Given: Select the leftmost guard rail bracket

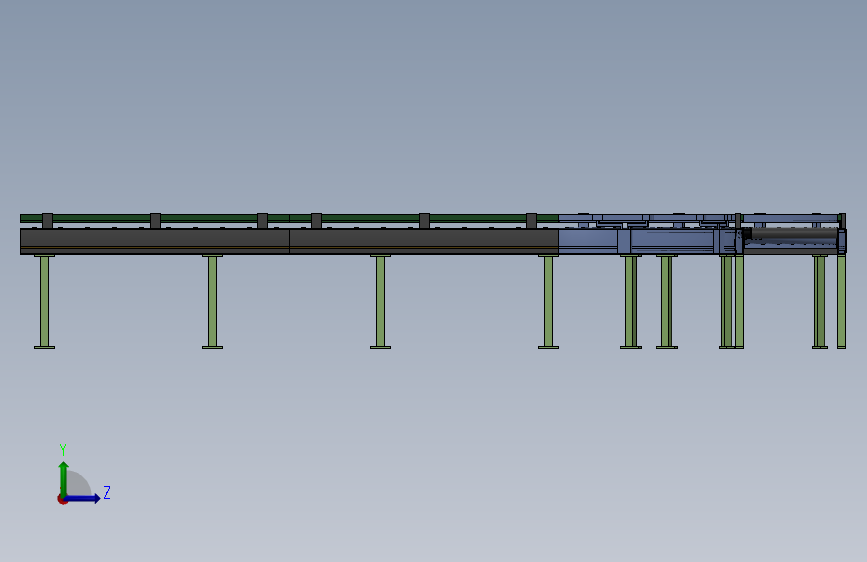Looking at the screenshot, I should point(48,221).
